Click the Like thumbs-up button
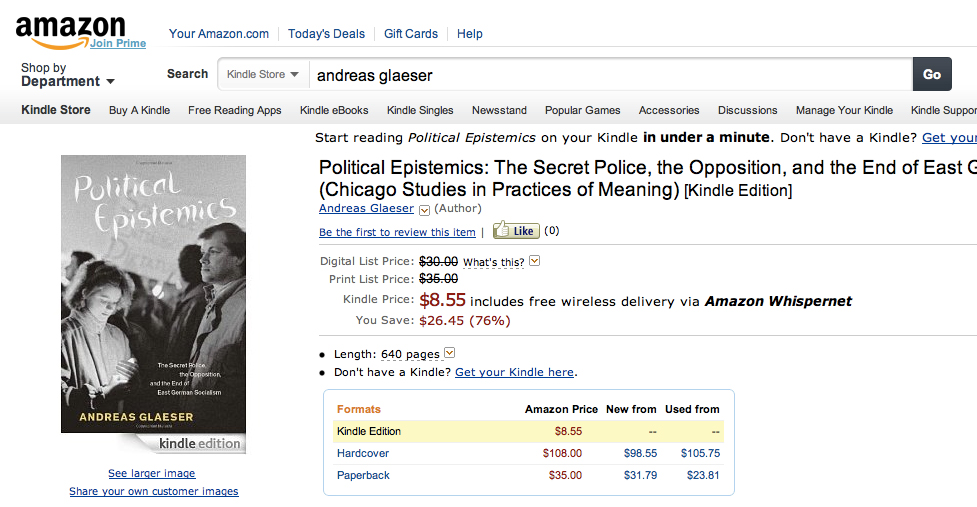This screenshot has height=507, width=977. pyautogui.click(x=516, y=231)
